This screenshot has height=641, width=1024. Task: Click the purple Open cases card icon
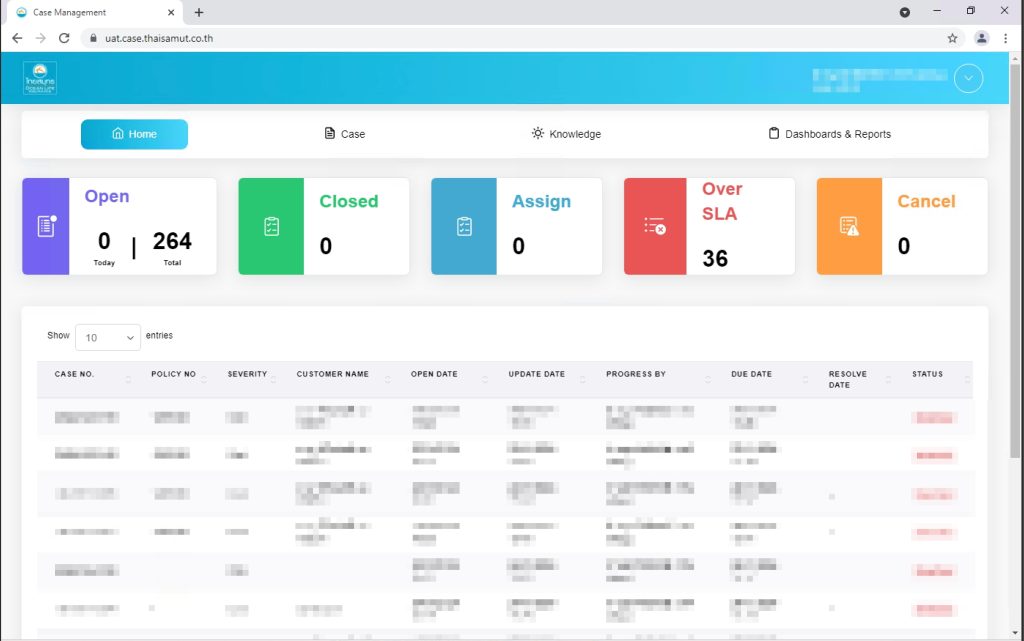click(x=46, y=226)
